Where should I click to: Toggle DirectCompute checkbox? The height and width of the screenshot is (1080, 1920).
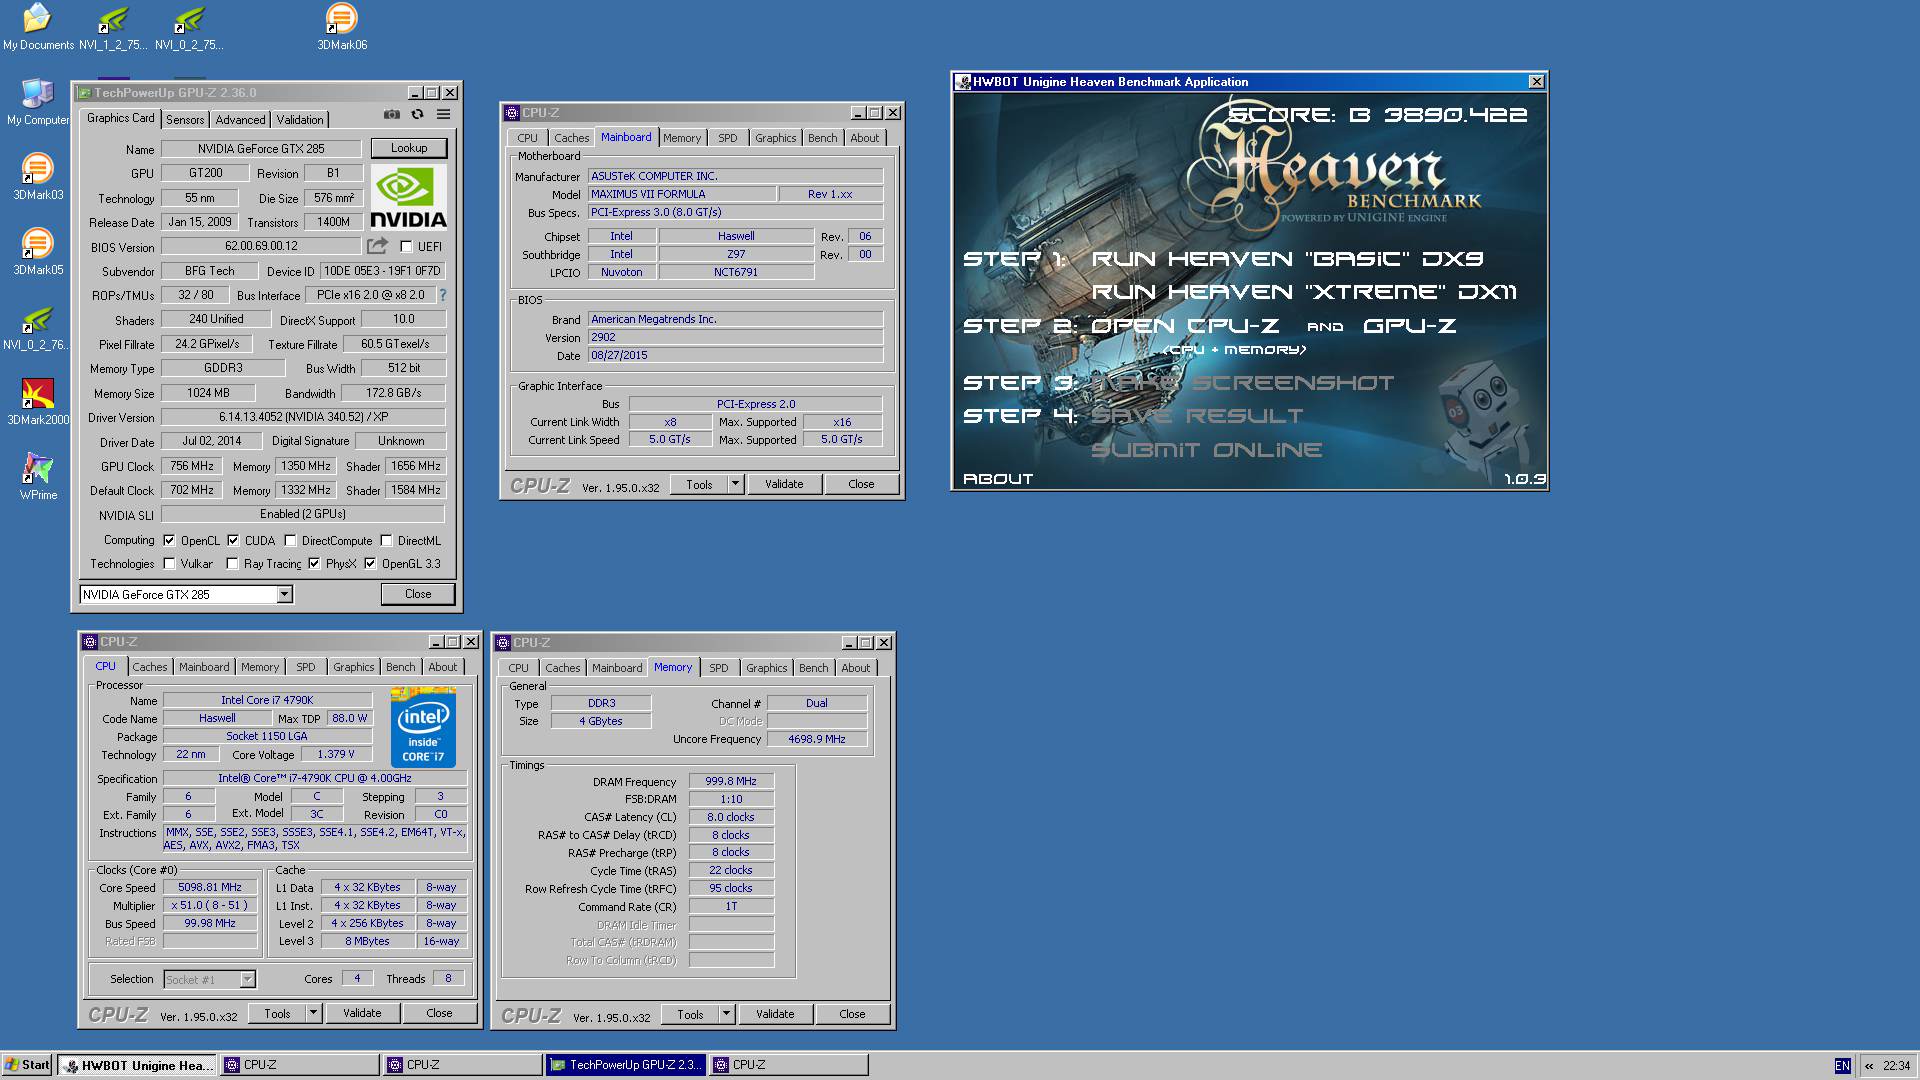[290, 541]
